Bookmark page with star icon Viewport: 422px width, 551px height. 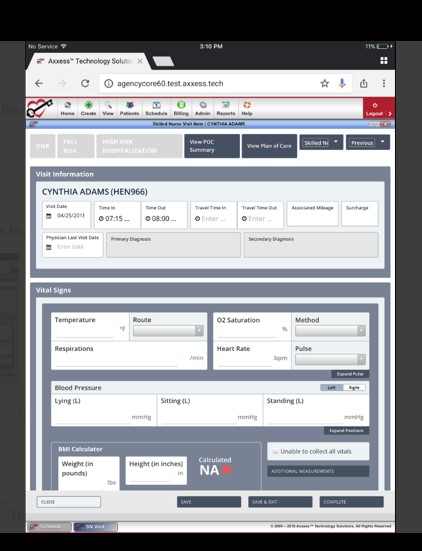tap(325, 83)
